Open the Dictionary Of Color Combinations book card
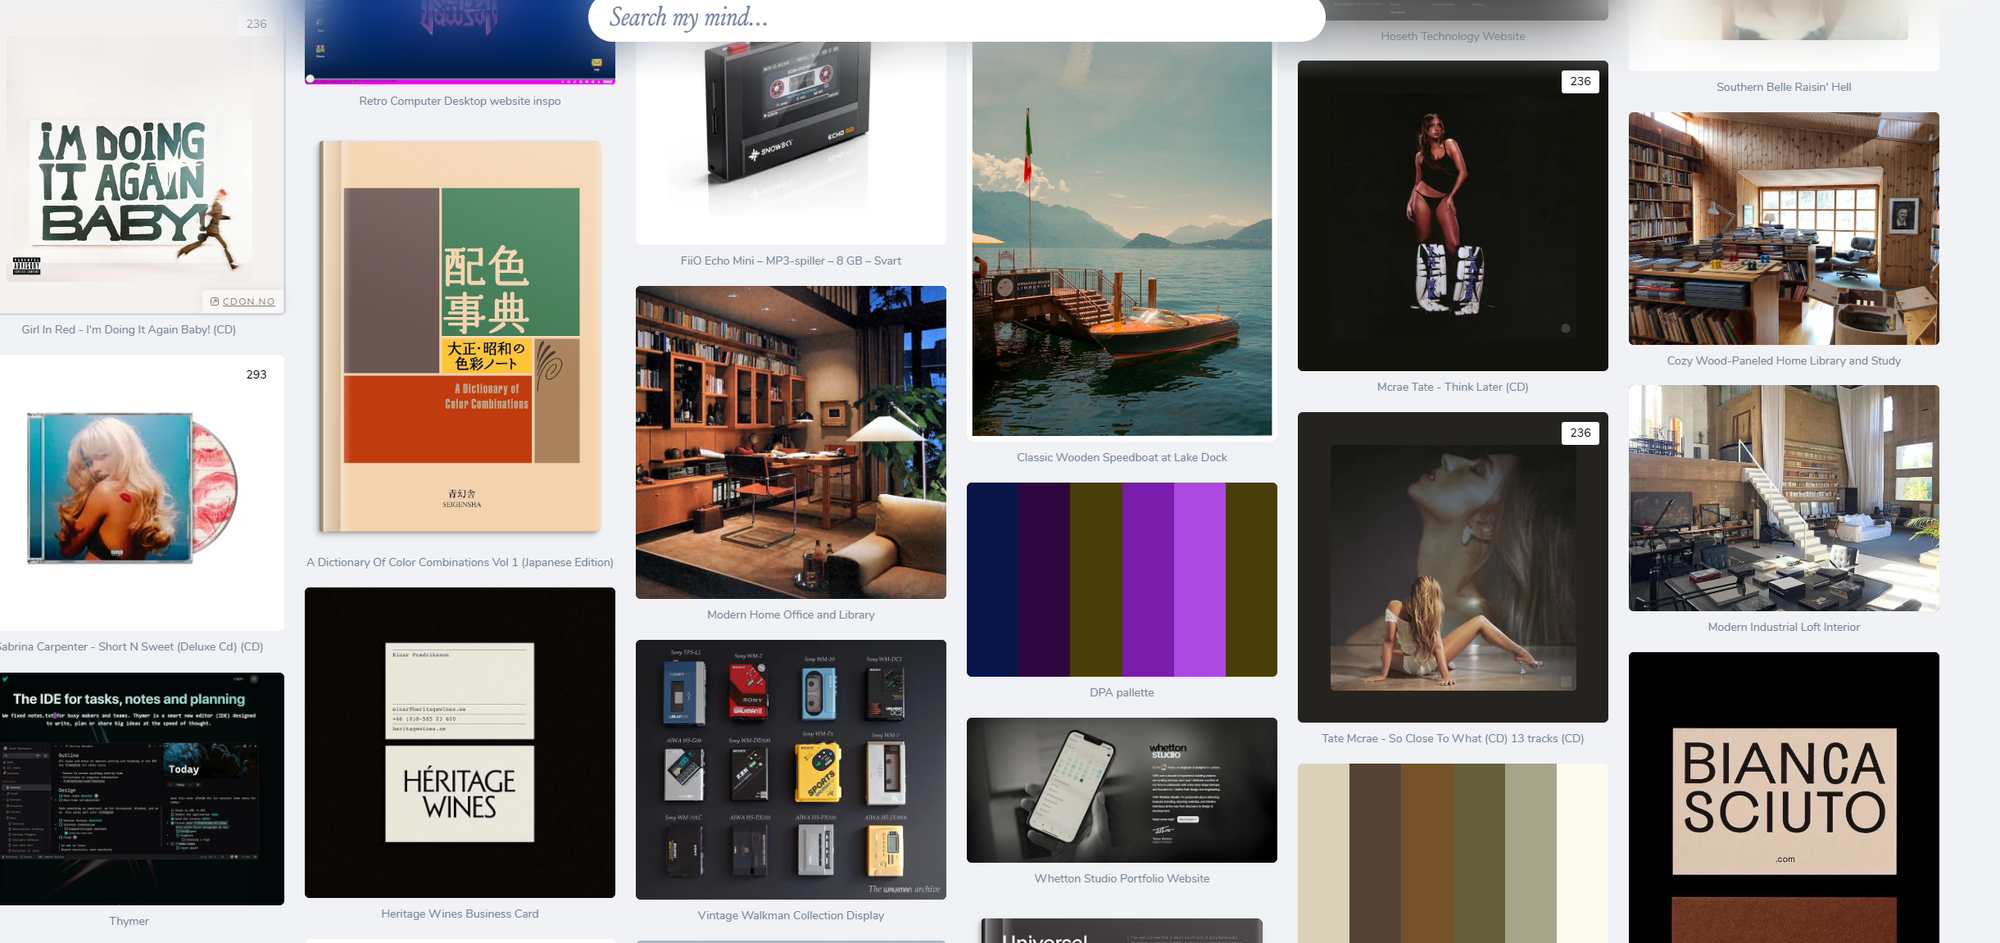Viewport: 2000px width, 943px height. (460, 337)
